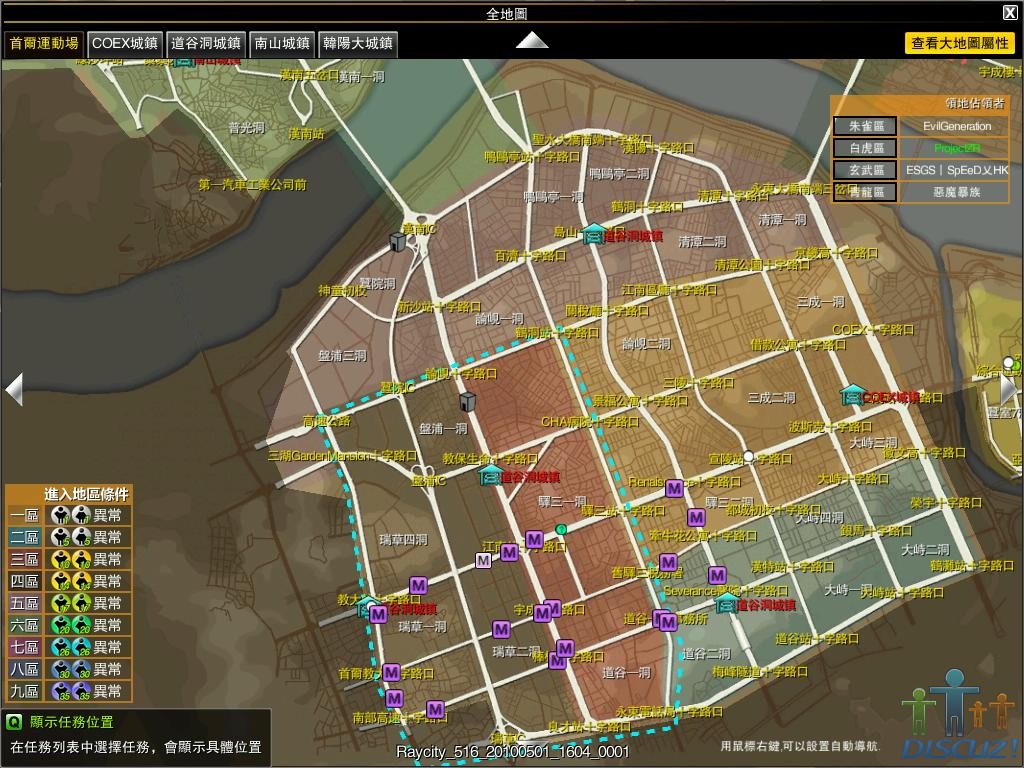Click the 進入地區條件 panel header
The width and height of the screenshot is (1024, 768).
86,494
